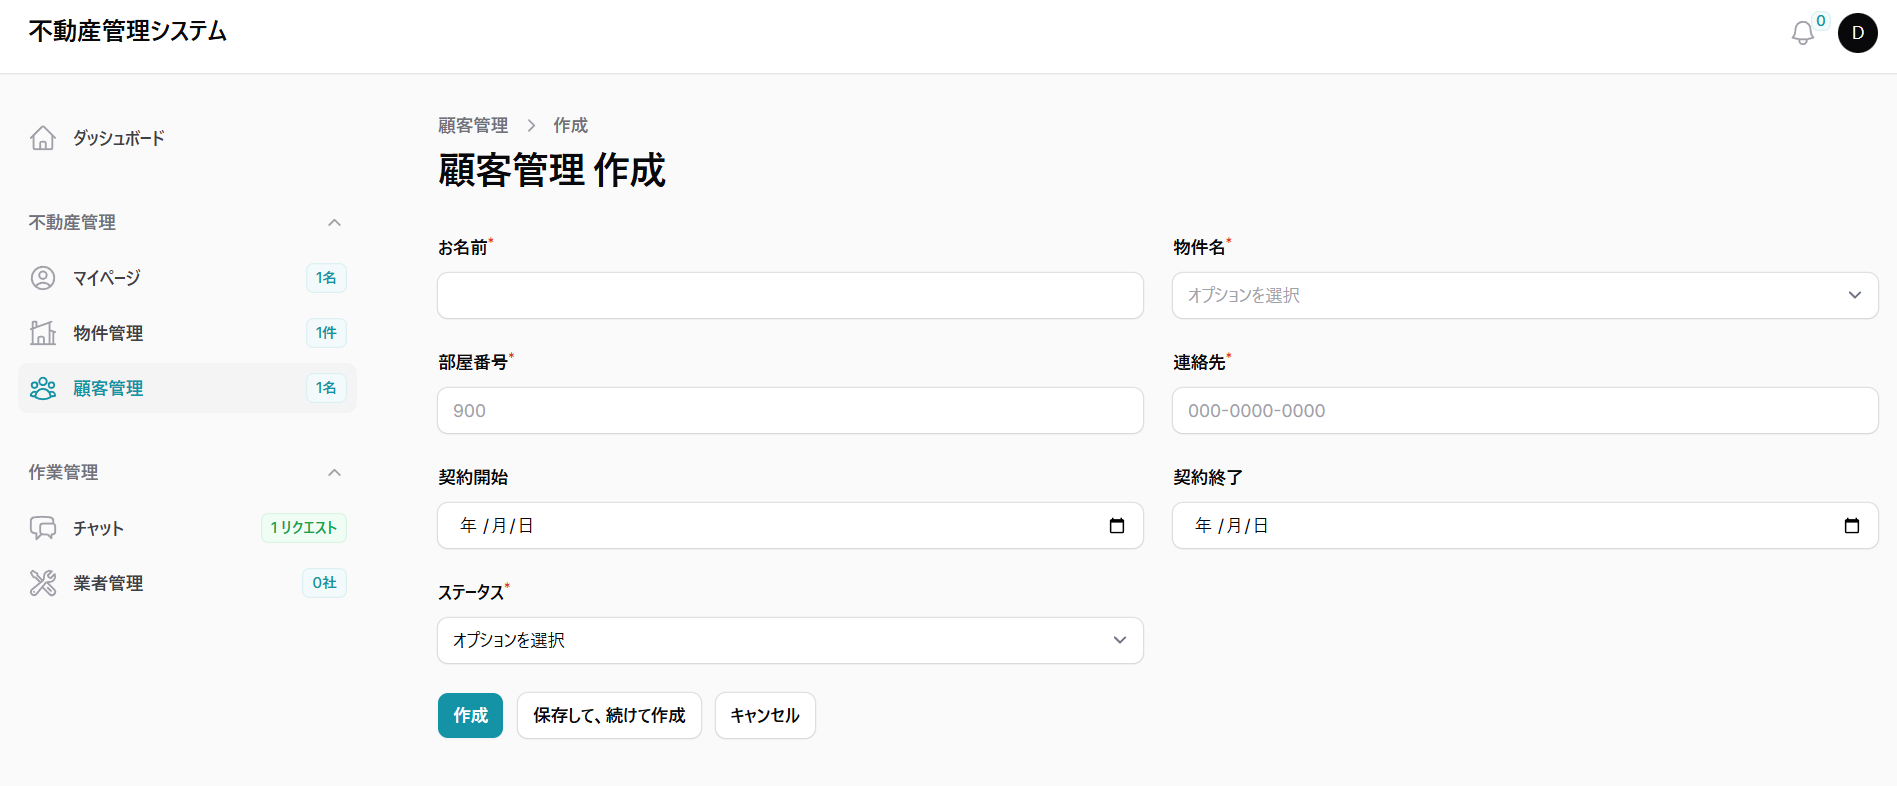
Task: Open the 物件名 dropdown
Action: tap(1524, 296)
